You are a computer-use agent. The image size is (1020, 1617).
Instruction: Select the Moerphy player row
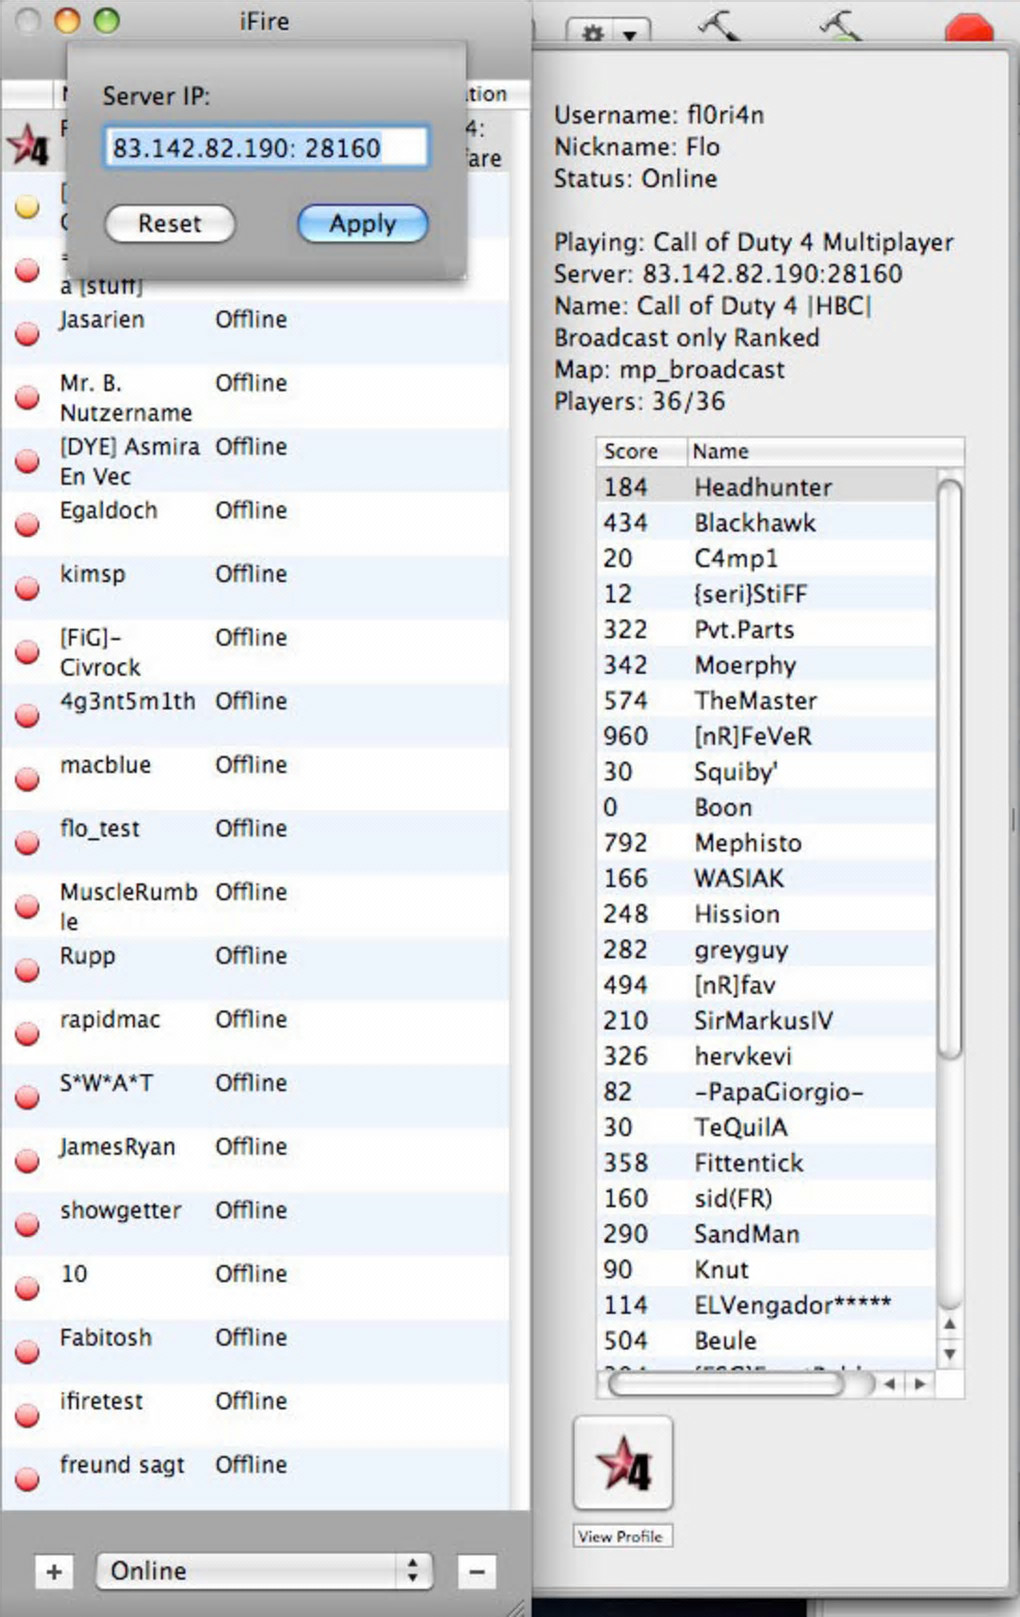(x=766, y=665)
